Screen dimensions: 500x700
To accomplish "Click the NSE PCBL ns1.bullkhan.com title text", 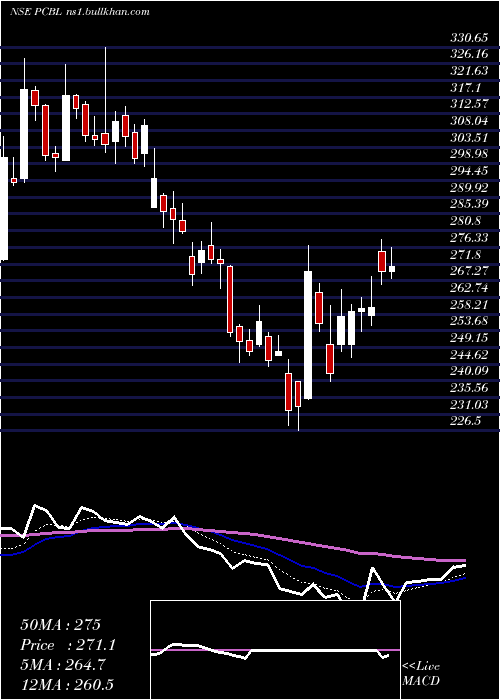I will point(79,12).
